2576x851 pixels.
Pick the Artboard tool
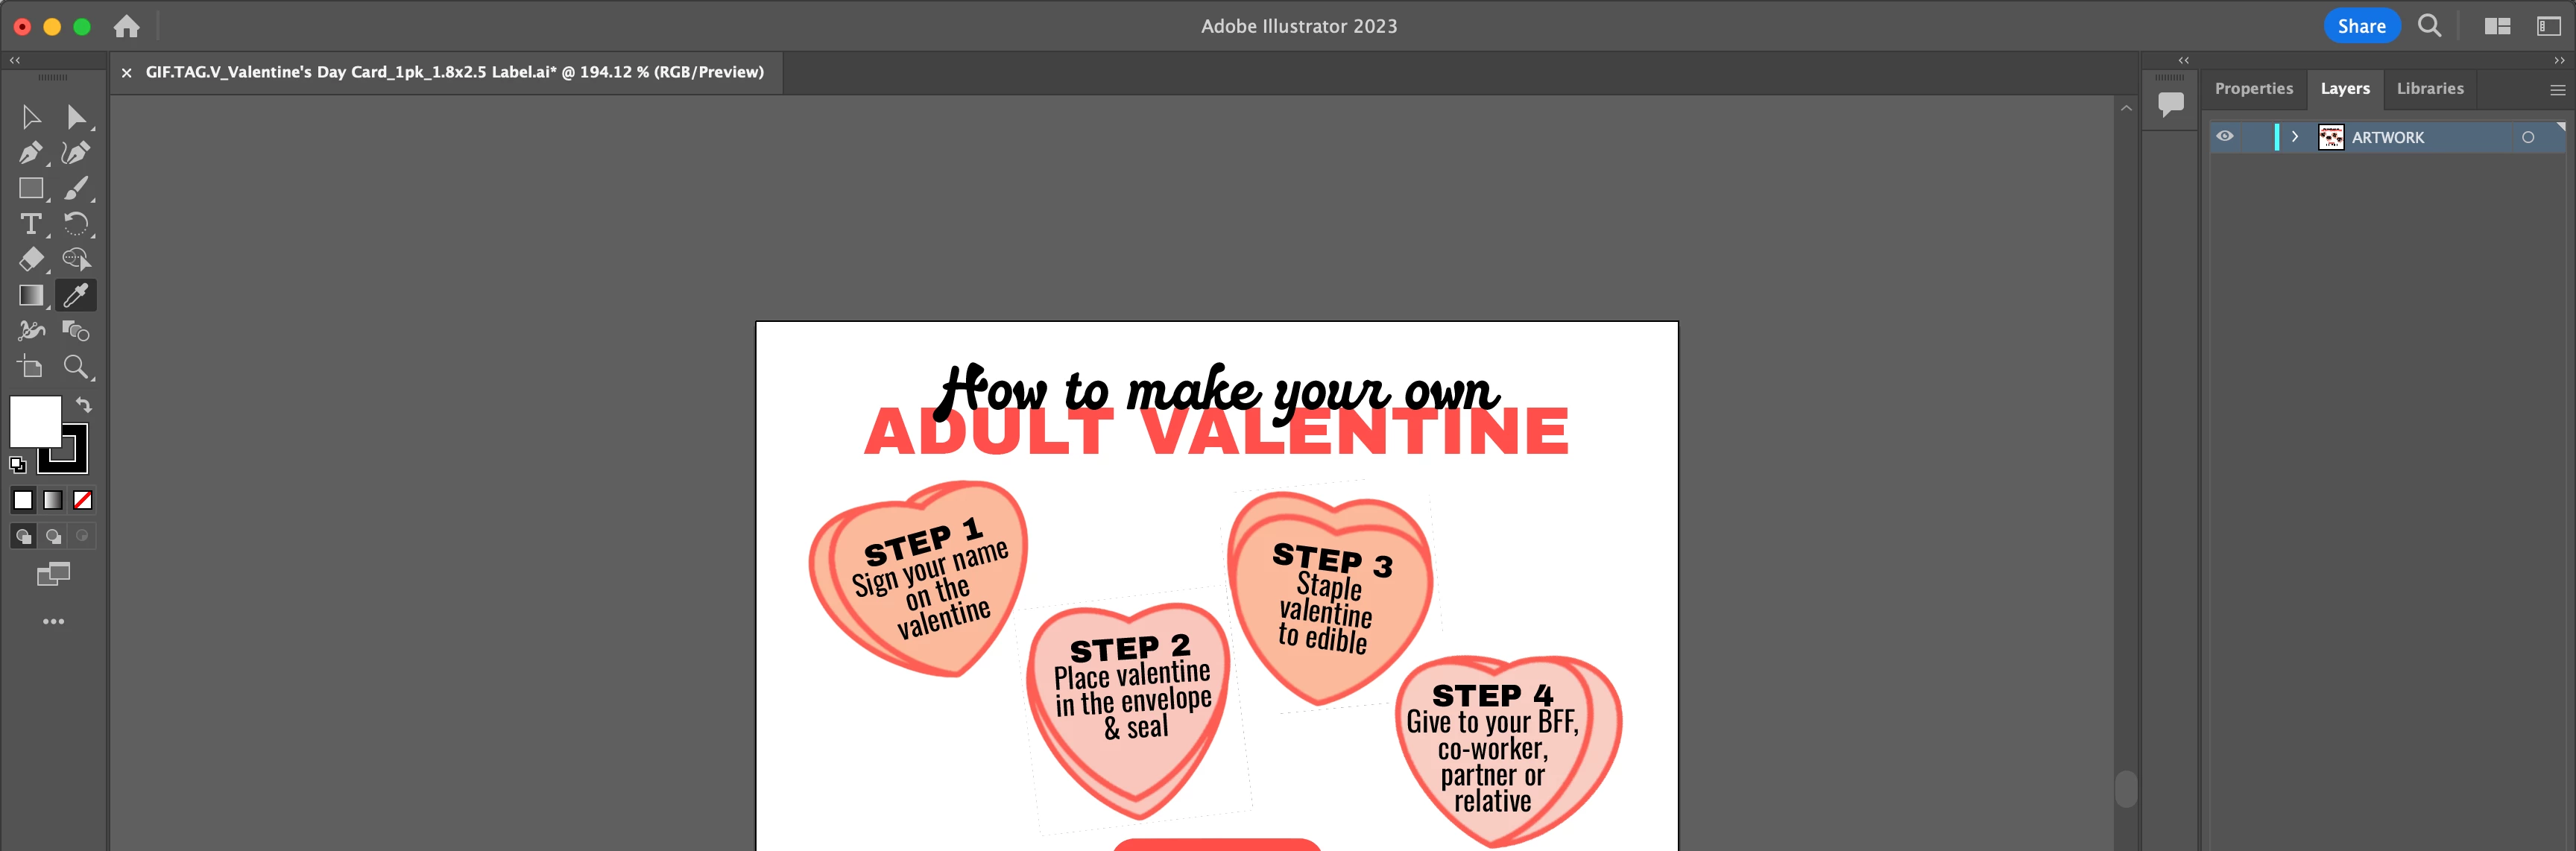pos(31,366)
